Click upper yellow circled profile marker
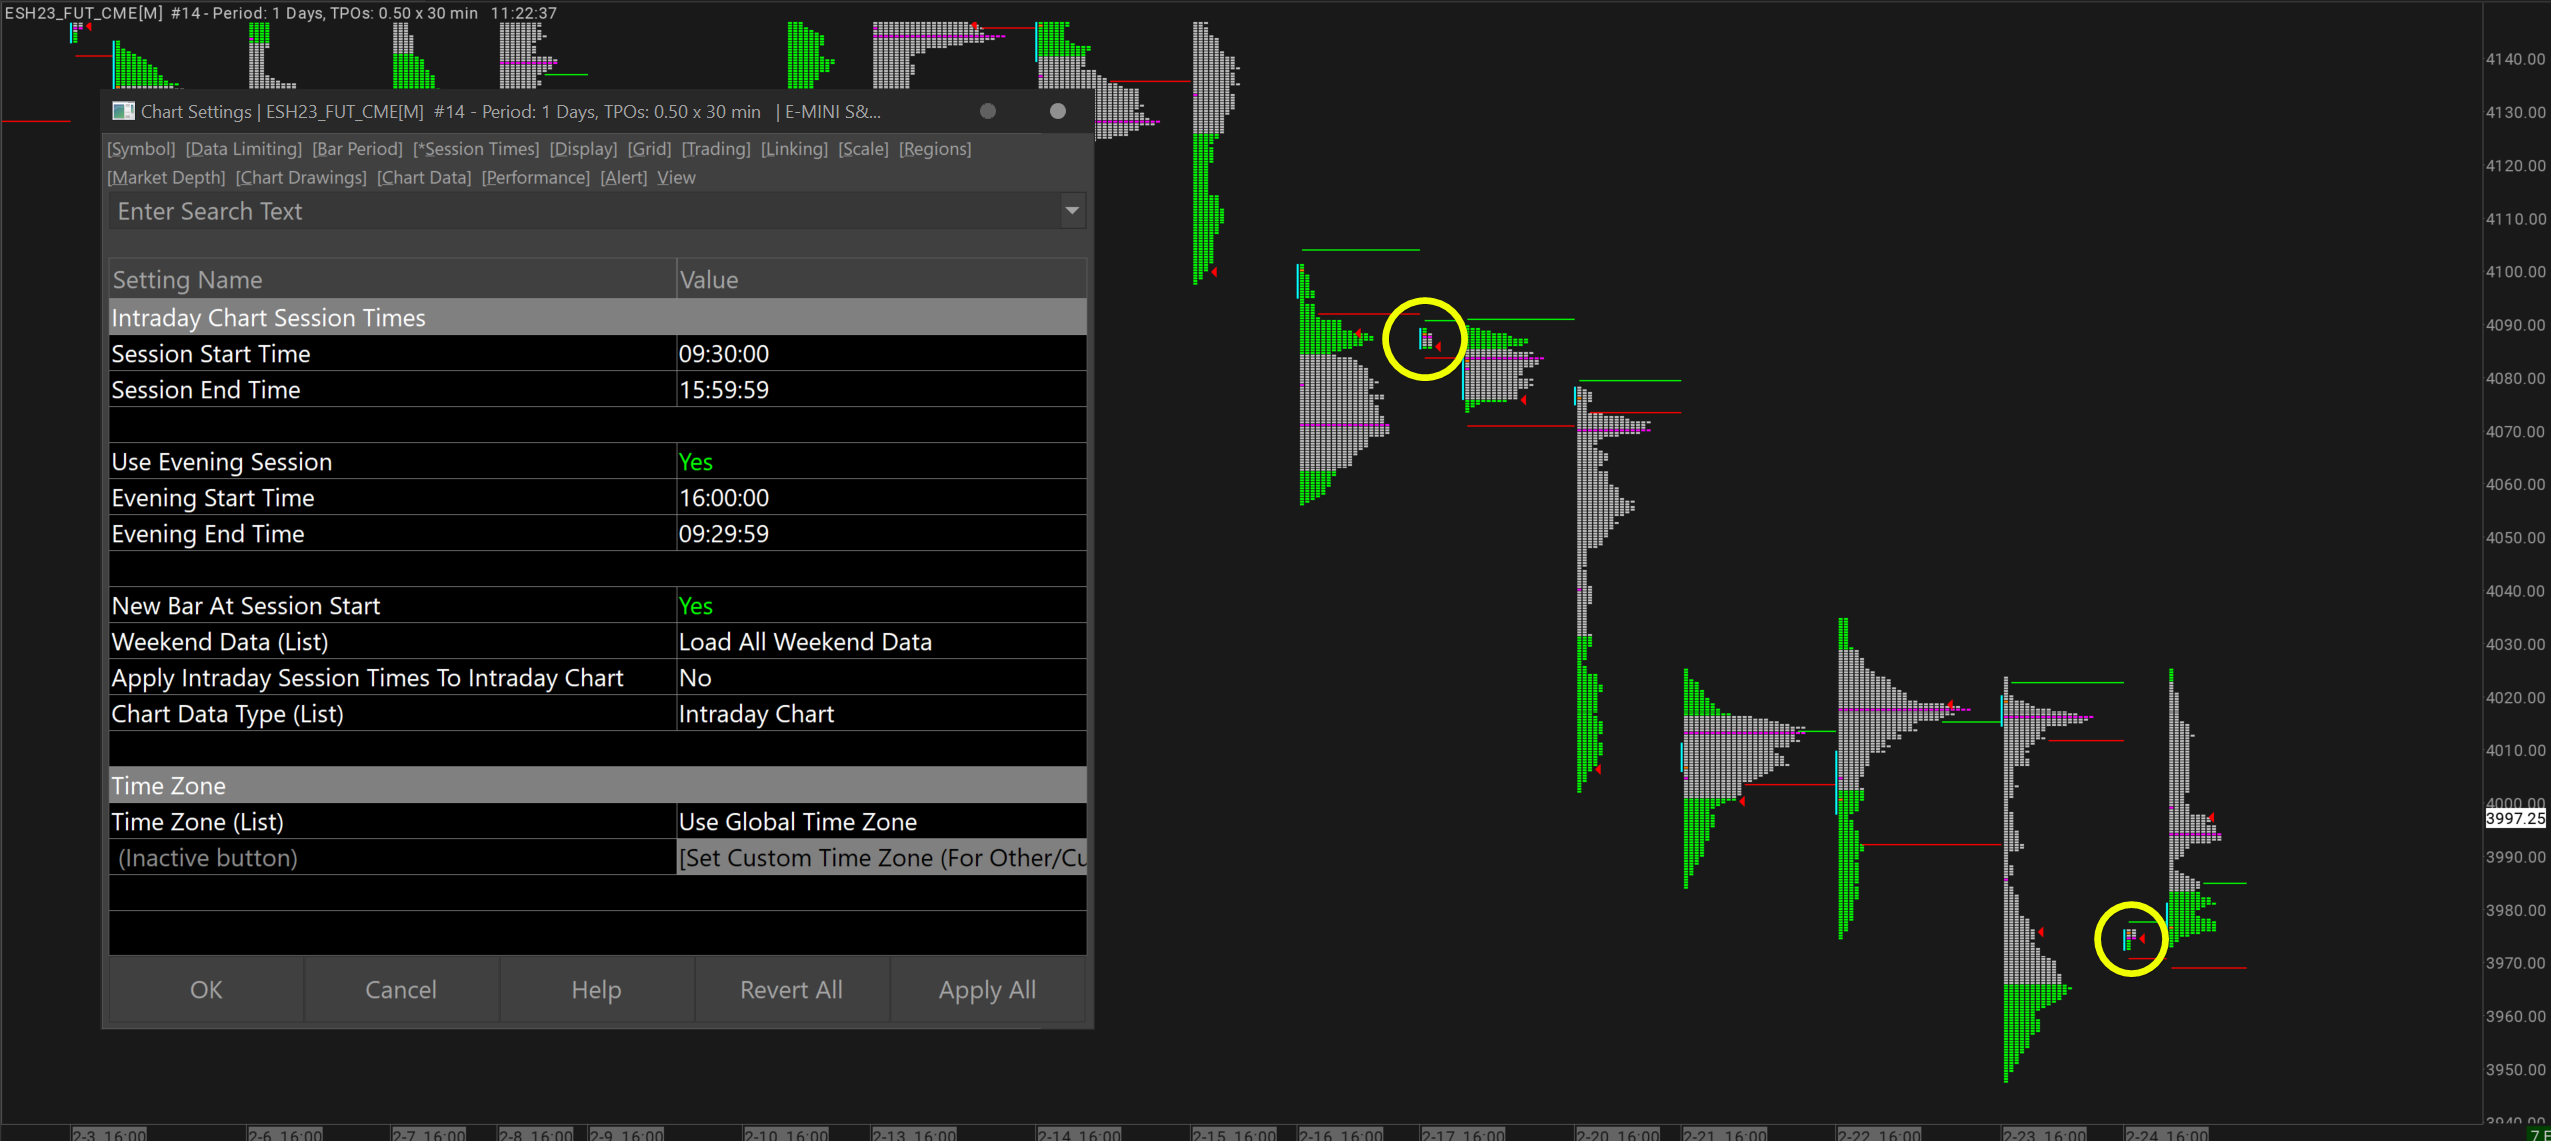This screenshot has width=2551, height=1141. [x=1426, y=339]
